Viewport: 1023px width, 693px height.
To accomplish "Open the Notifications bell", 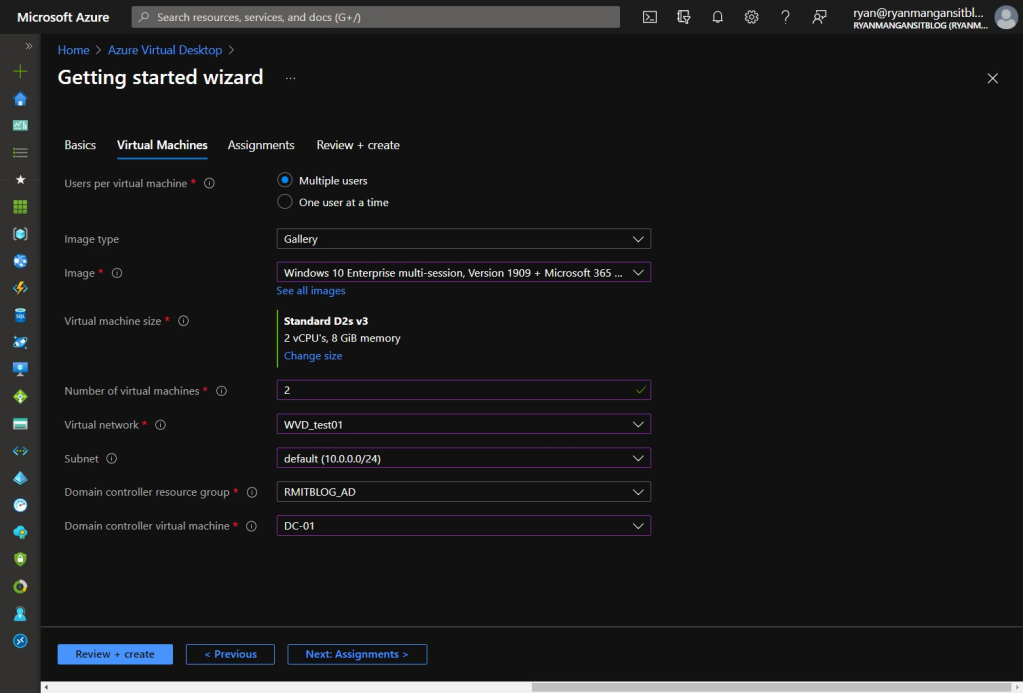I will (x=718, y=17).
